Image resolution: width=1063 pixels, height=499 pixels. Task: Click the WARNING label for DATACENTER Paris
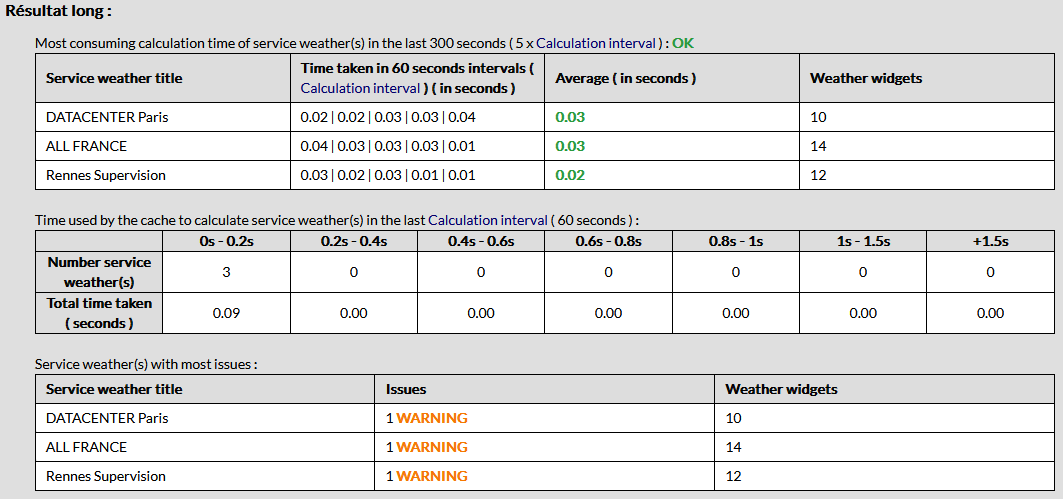tap(432, 418)
